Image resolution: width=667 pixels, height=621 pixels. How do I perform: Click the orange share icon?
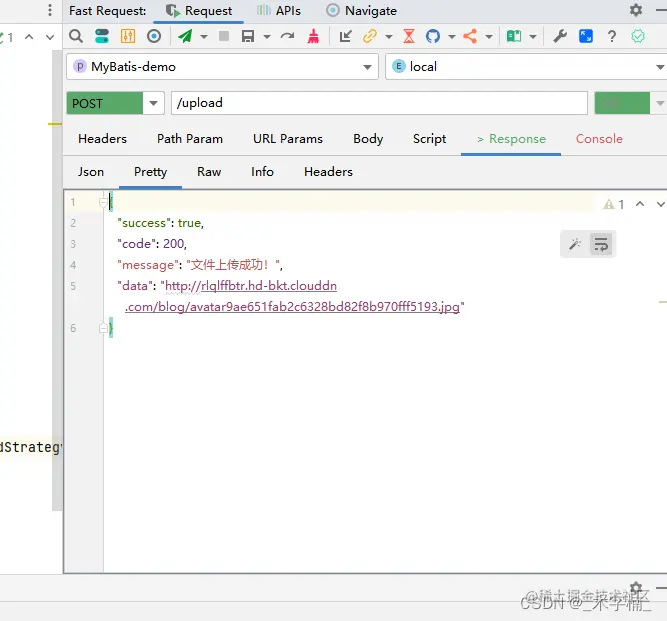click(470, 36)
